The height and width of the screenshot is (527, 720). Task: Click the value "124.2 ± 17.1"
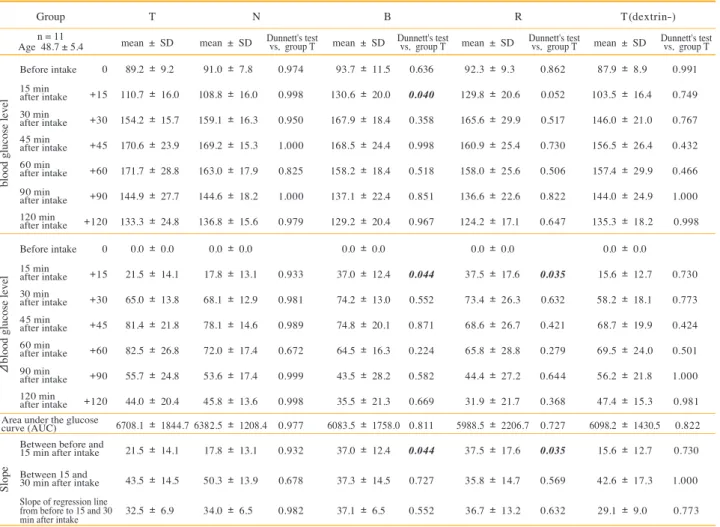tap(490, 222)
